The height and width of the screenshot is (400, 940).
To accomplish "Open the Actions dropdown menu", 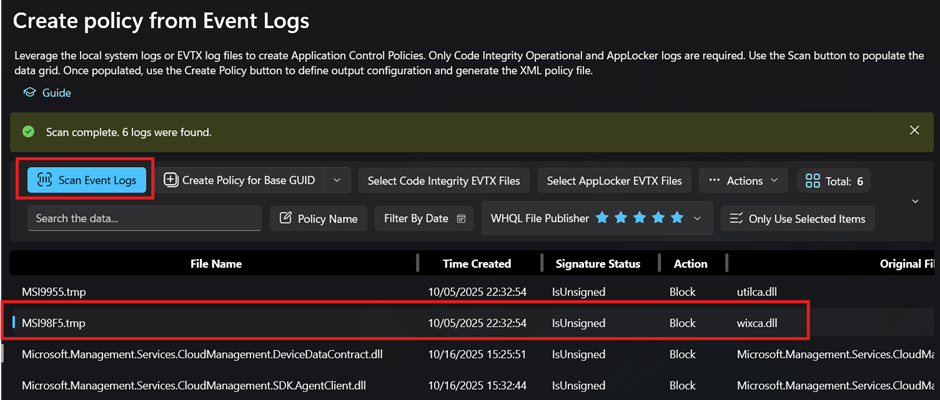I will tap(743, 181).
